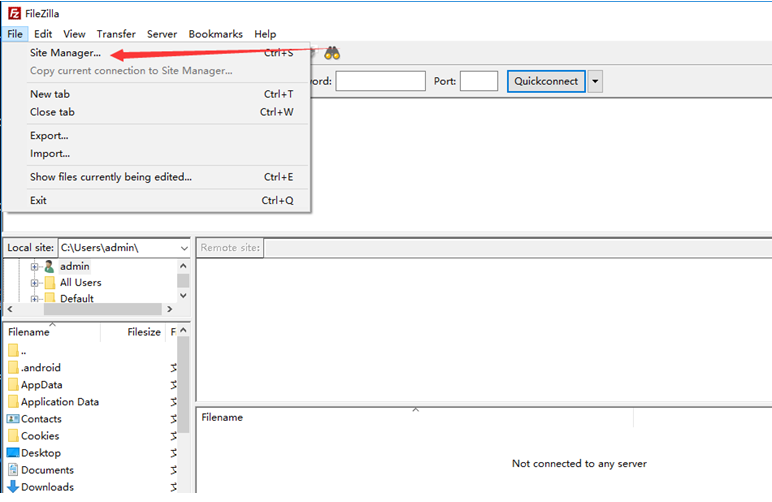Click Export... menu entry
Viewport: 772px width, 502px height.
pos(49,135)
